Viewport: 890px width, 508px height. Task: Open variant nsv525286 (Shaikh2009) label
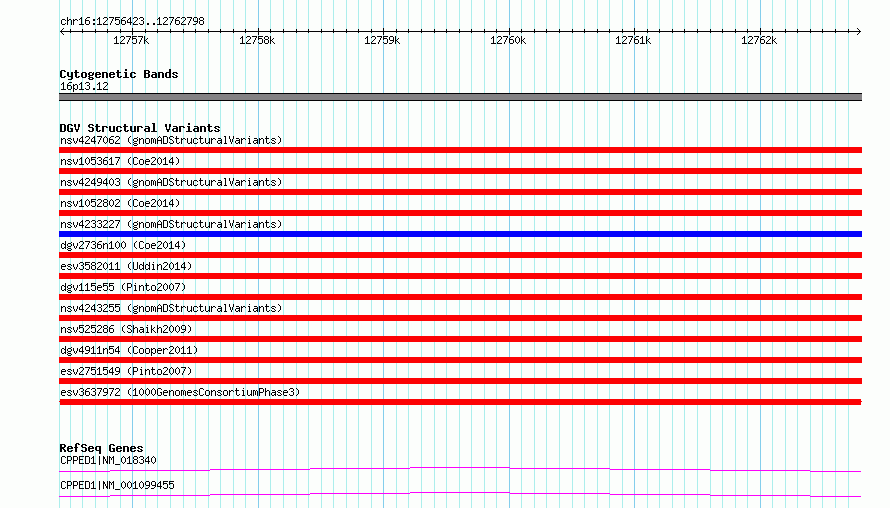126,329
